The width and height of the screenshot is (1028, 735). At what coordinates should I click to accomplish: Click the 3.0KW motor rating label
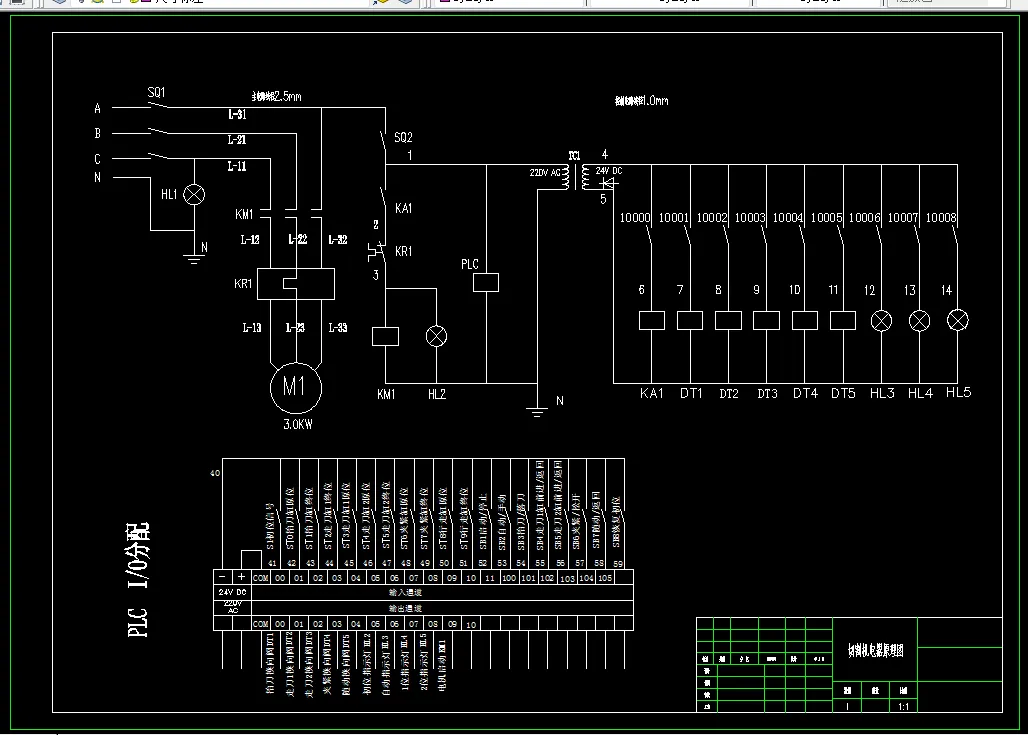298,425
